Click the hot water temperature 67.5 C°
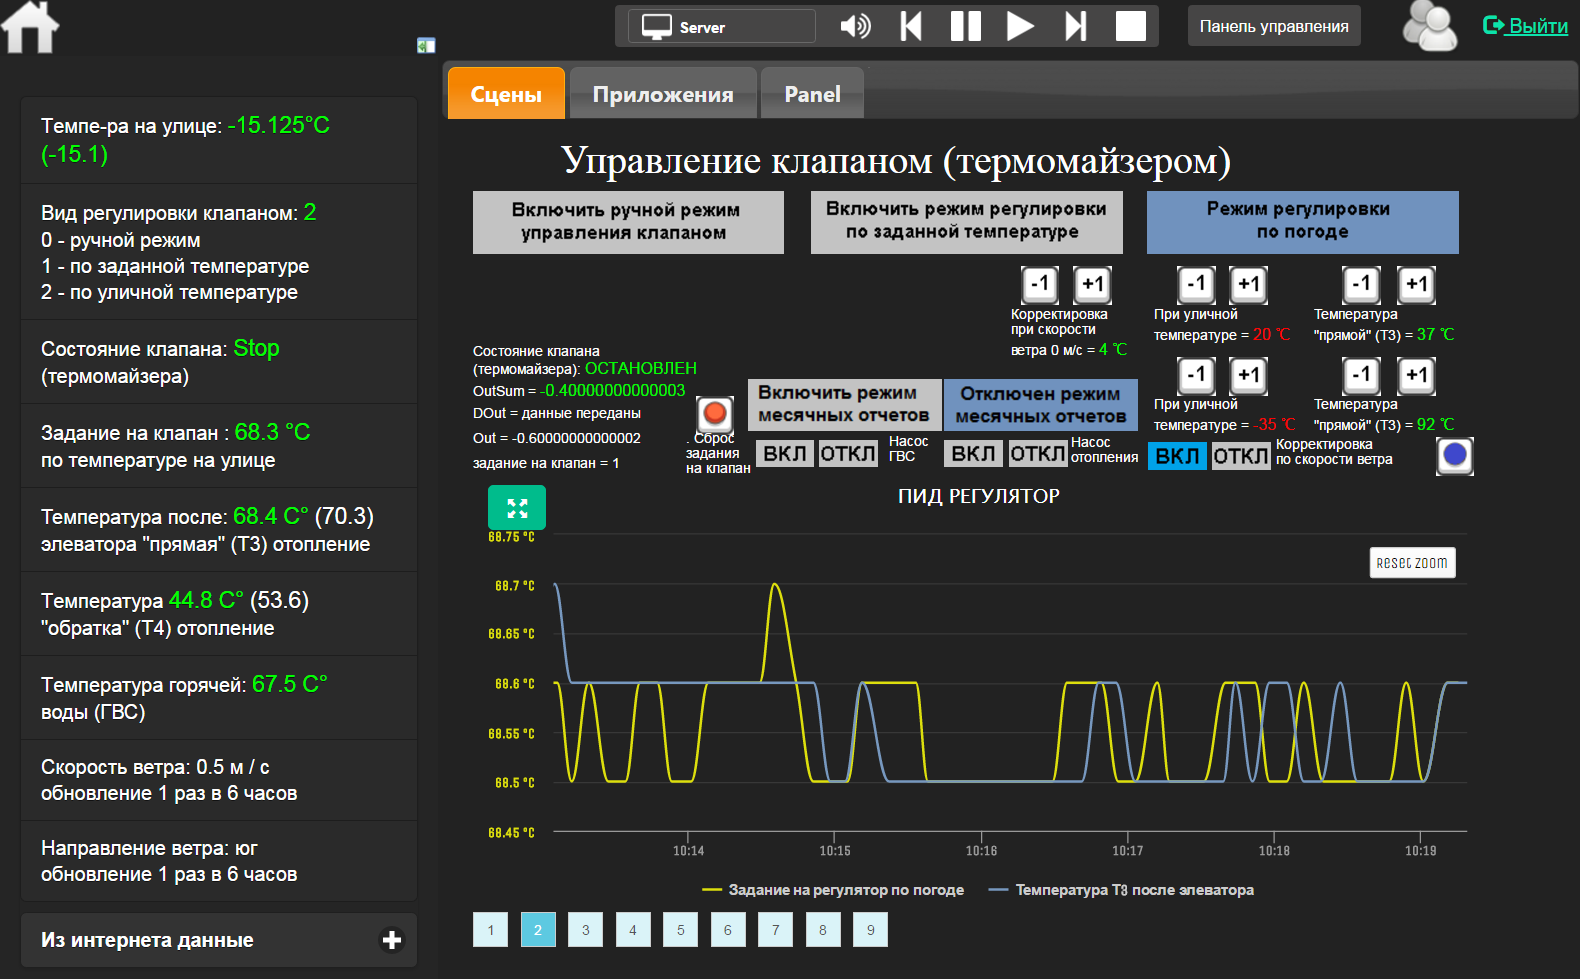The image size is (1580, 979). tap(289, 684)
